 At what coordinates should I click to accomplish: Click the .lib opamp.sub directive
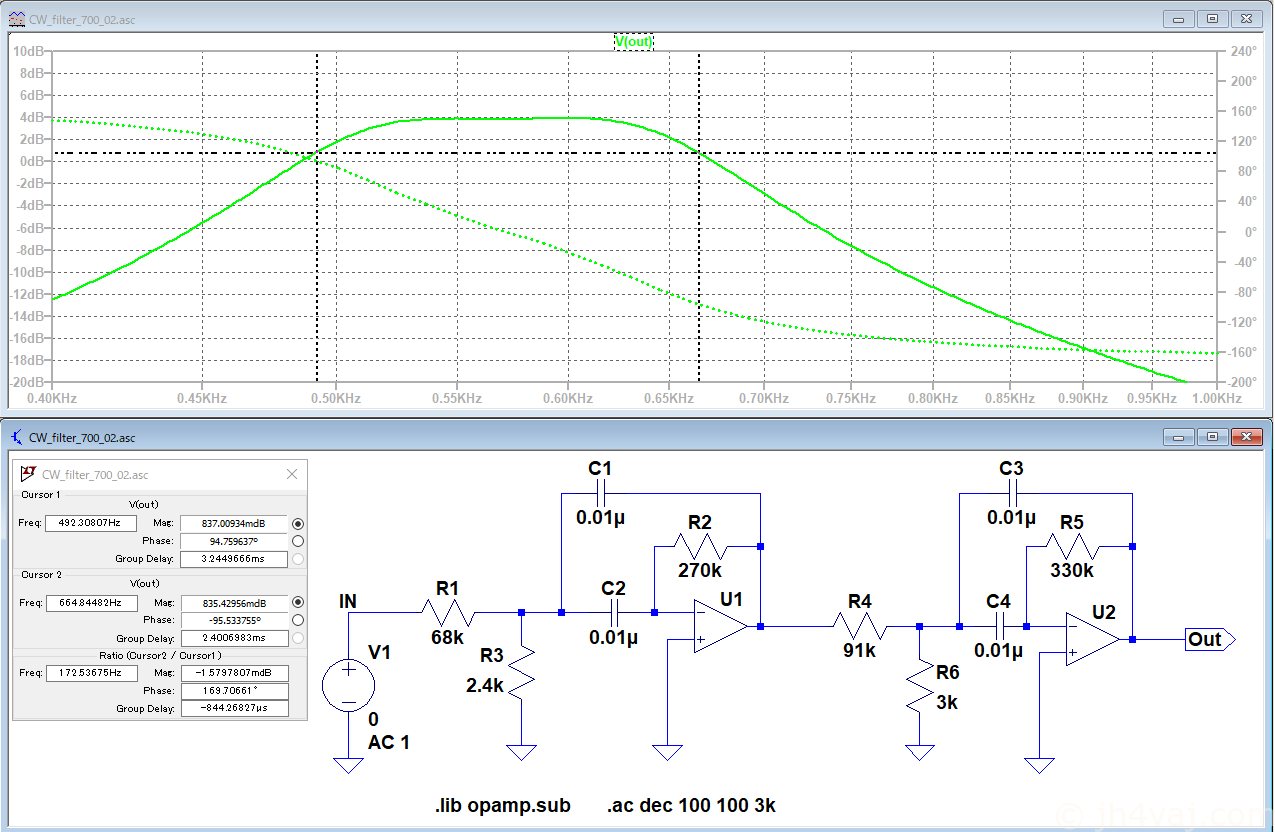click(502, 806)
